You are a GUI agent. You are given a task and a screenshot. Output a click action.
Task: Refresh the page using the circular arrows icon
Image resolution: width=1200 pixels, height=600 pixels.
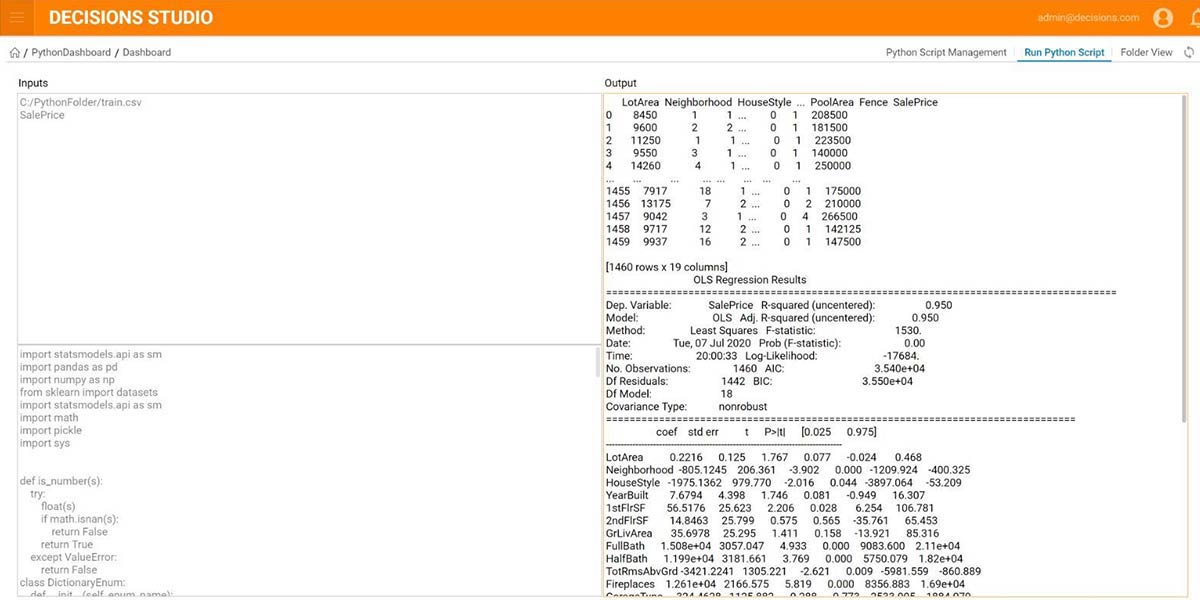1188,53
